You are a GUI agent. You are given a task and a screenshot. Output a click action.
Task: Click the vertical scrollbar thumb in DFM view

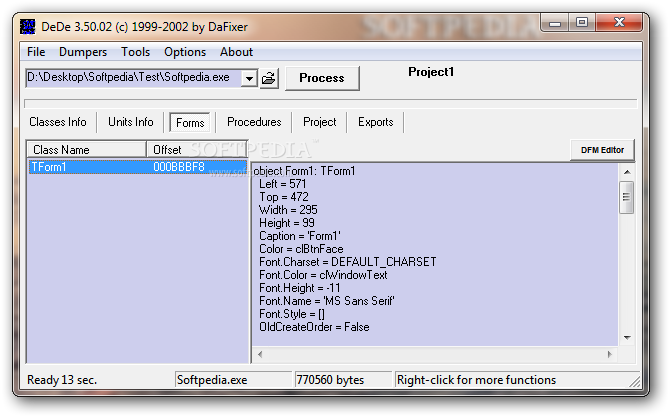[x=627, y=197]
